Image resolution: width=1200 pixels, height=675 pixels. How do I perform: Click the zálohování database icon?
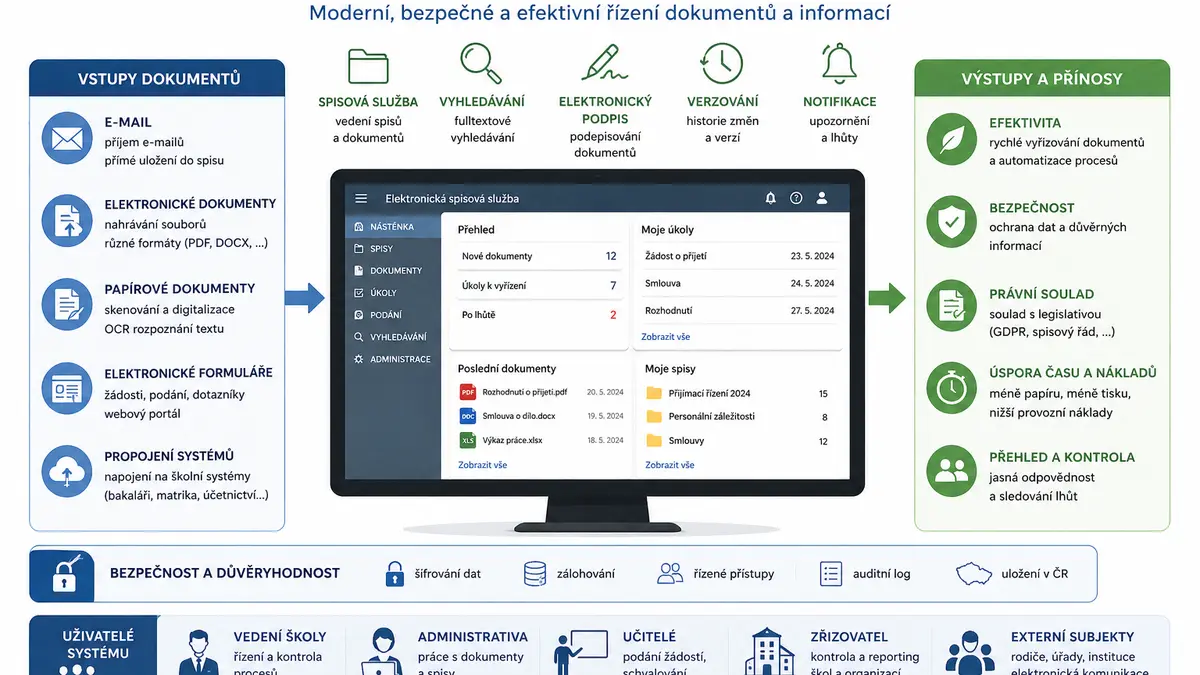pos(535,573)
